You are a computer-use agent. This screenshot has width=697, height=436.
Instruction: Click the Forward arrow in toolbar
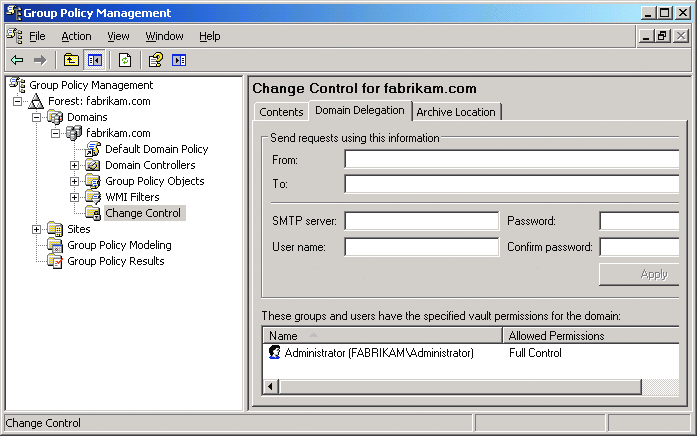pos(40,60)
